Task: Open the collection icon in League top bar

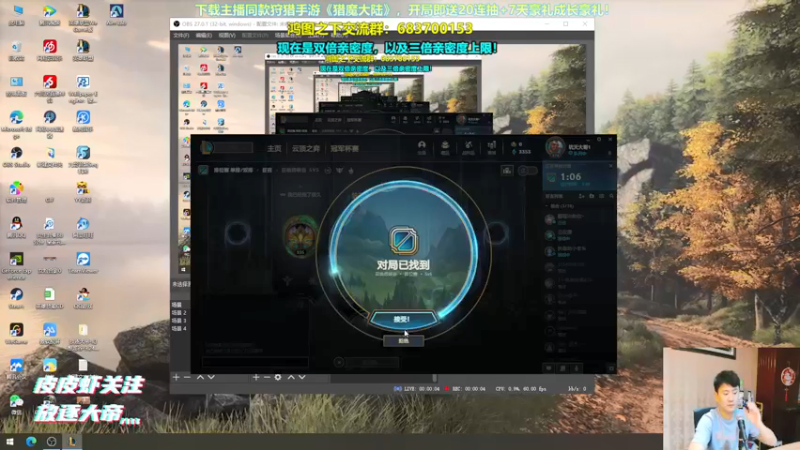Action: (445, 147)
